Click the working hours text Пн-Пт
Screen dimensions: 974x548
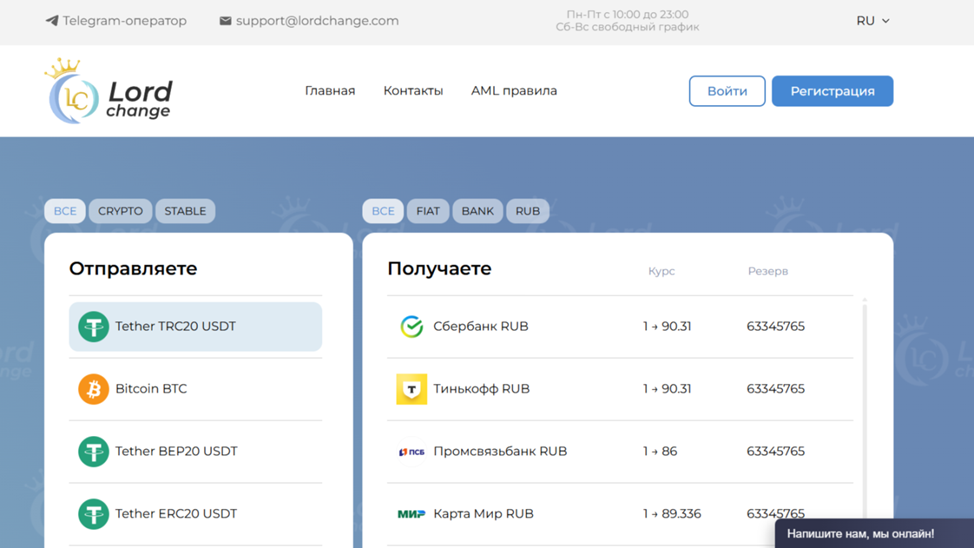coord(627,14)
